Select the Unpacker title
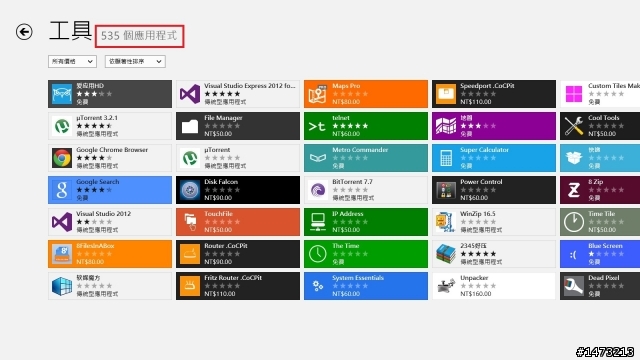Screen dimensions: 640x360 (474, 278)
